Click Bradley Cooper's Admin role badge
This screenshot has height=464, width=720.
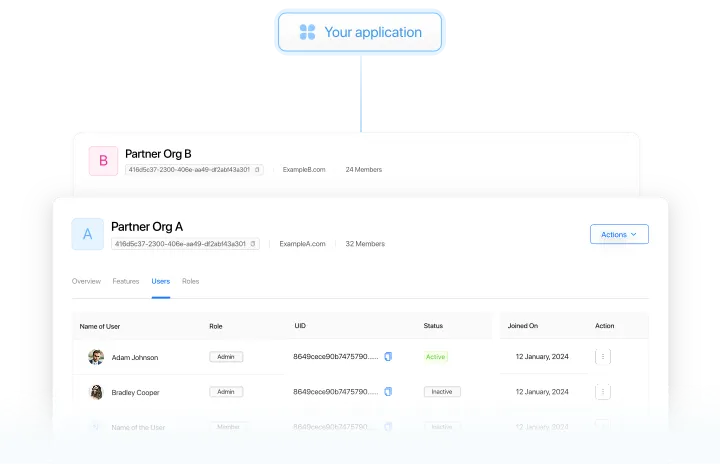tap(226, 392)
